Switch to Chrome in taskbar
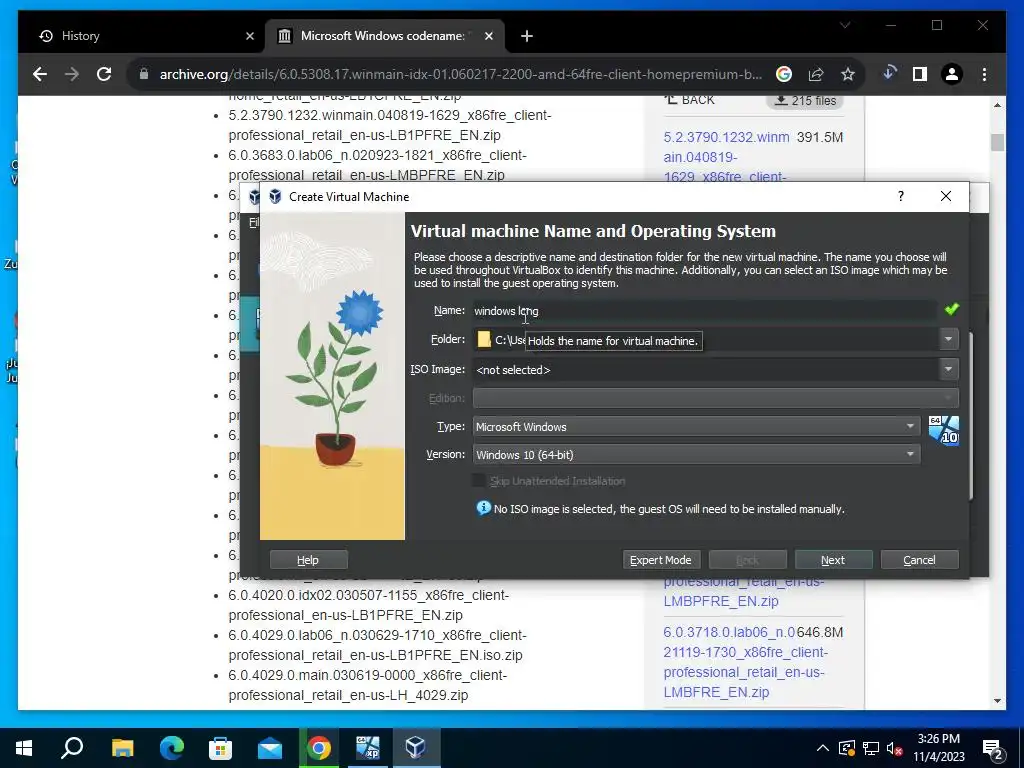The height and width of the screenshot is (768, 1024). coord(319,748)
